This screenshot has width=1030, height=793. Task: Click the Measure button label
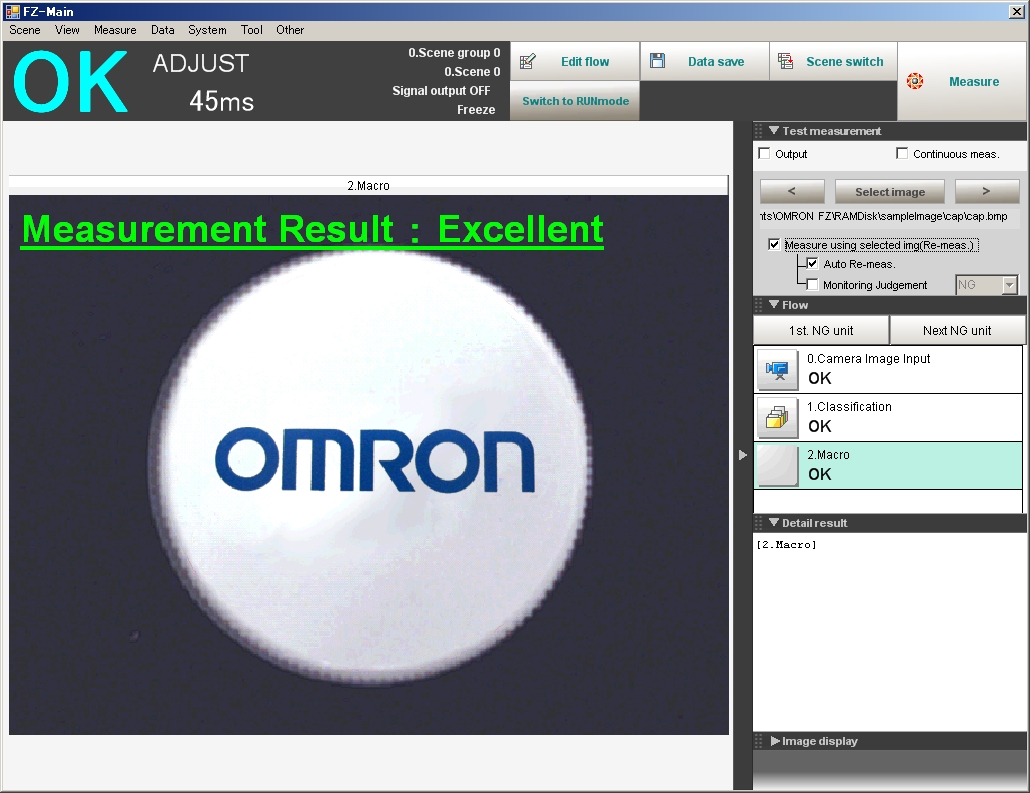(974, 81)
